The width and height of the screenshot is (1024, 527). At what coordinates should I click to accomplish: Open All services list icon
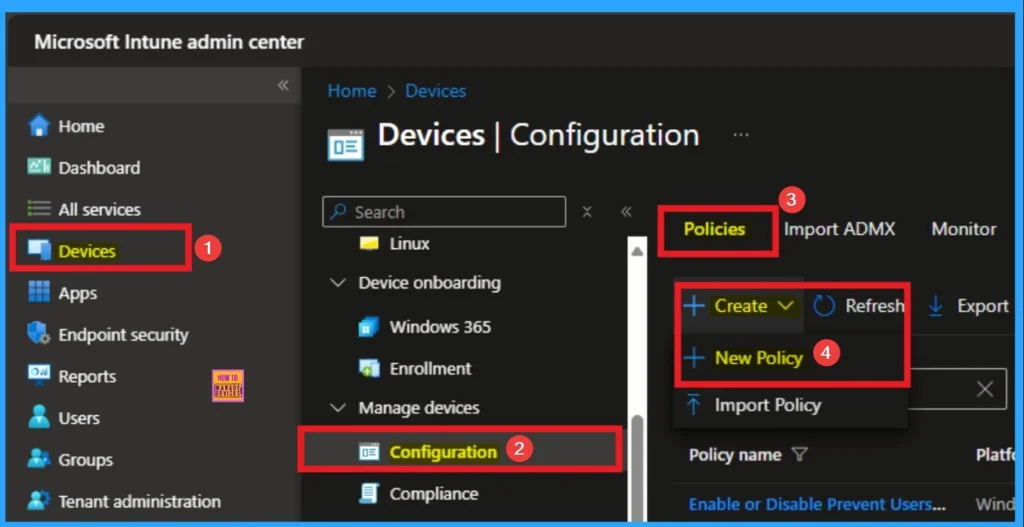click(39, 209)
